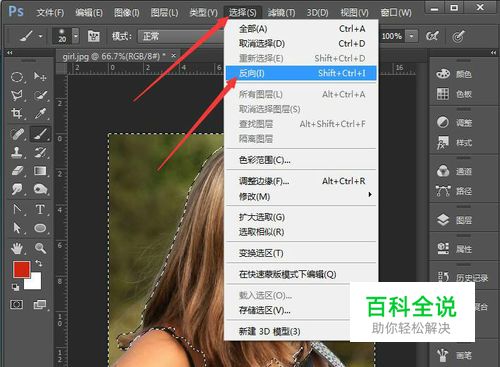Open the 窗口(W) window menu
This screenshot has width=500, height=367.
[396, 13]
